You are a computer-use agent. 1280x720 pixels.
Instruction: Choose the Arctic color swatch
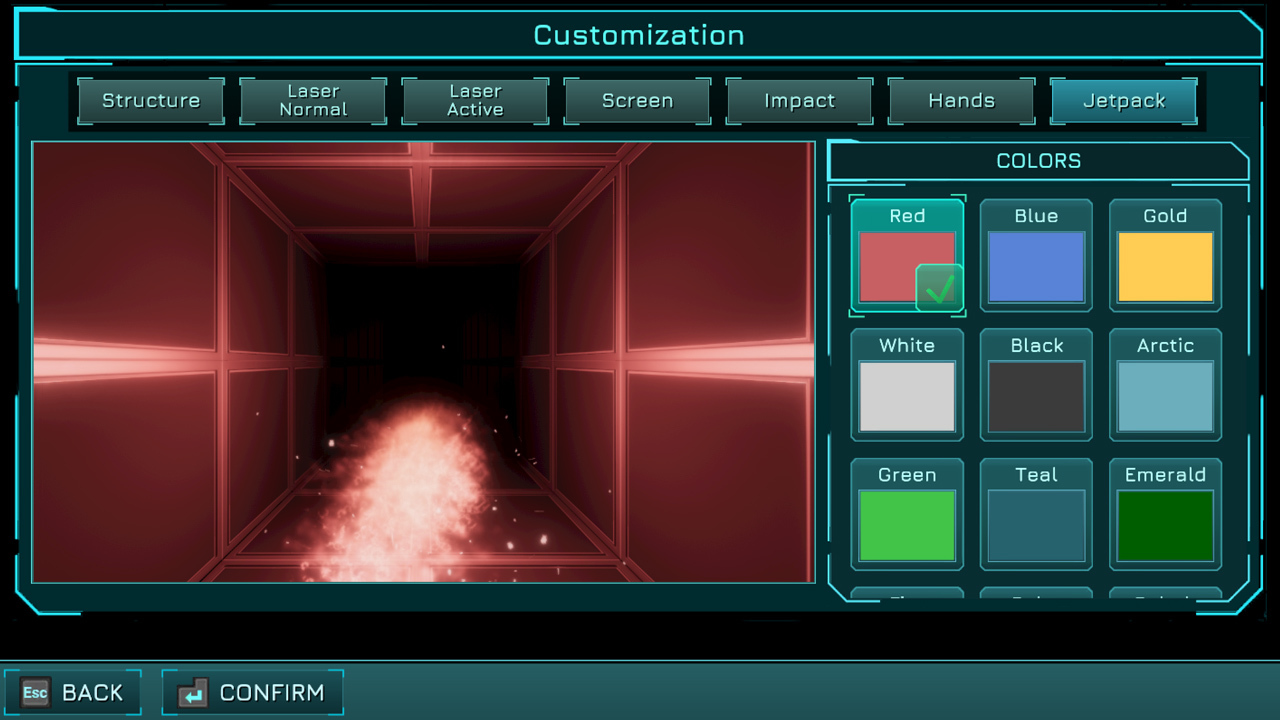1165,396
